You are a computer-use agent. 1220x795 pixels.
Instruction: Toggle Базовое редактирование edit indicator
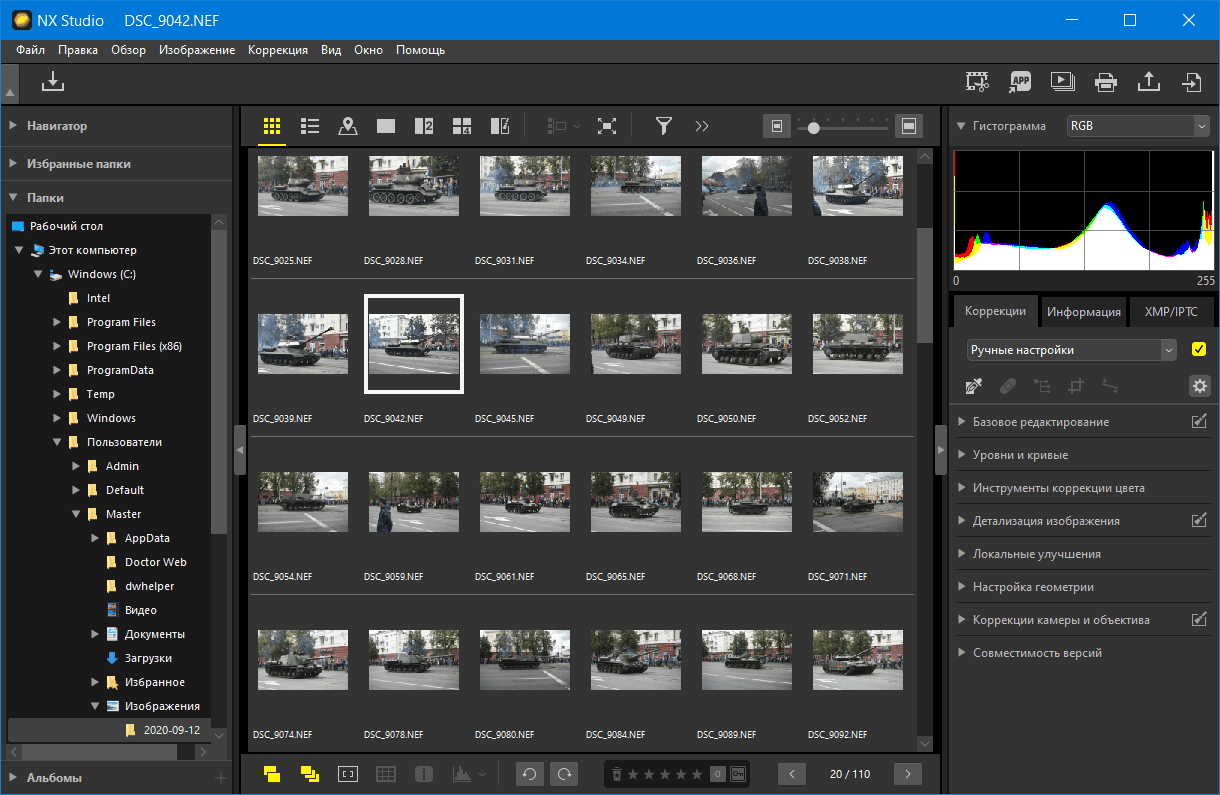tap(1200, 421)
